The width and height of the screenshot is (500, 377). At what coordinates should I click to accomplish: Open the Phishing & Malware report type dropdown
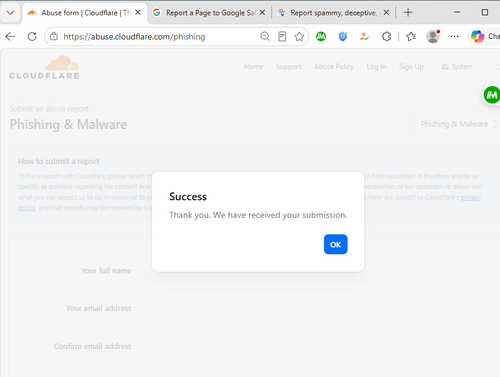[457, 124]
